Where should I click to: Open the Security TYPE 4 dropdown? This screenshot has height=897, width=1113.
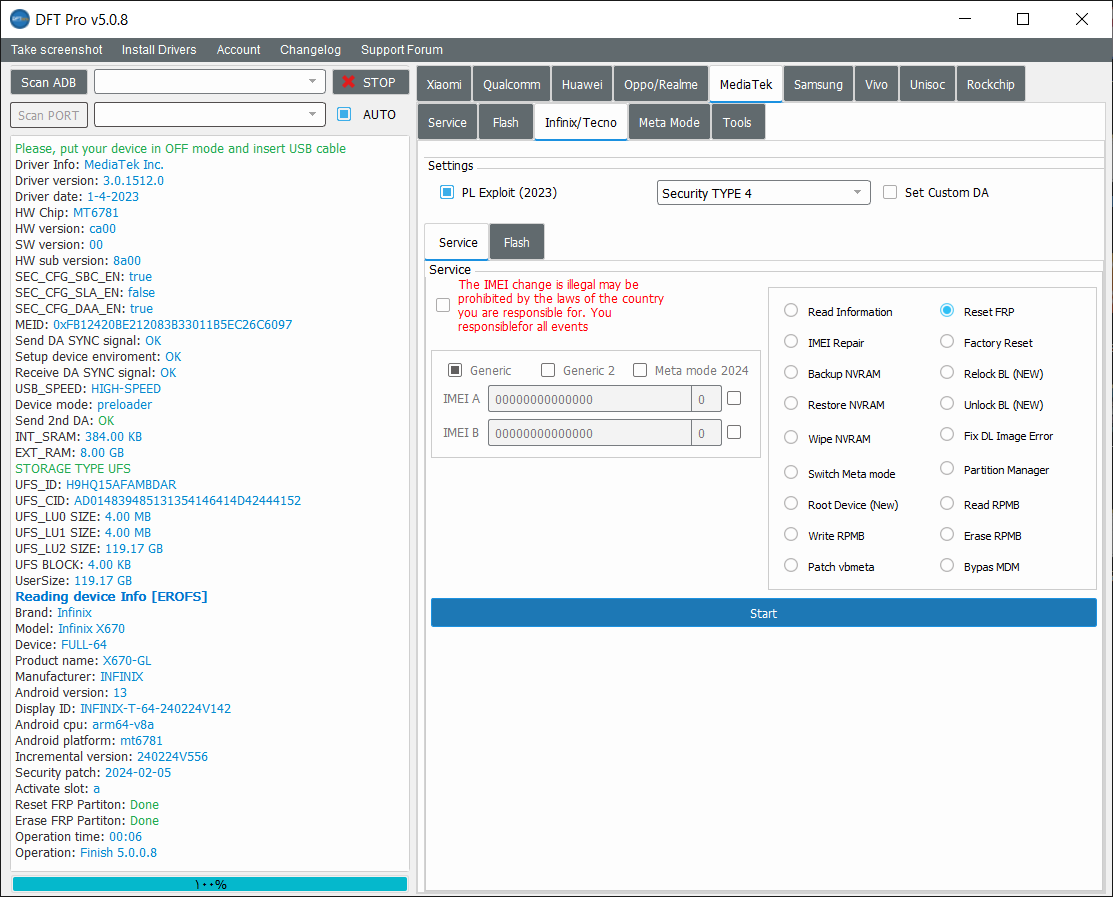[764, 193]
